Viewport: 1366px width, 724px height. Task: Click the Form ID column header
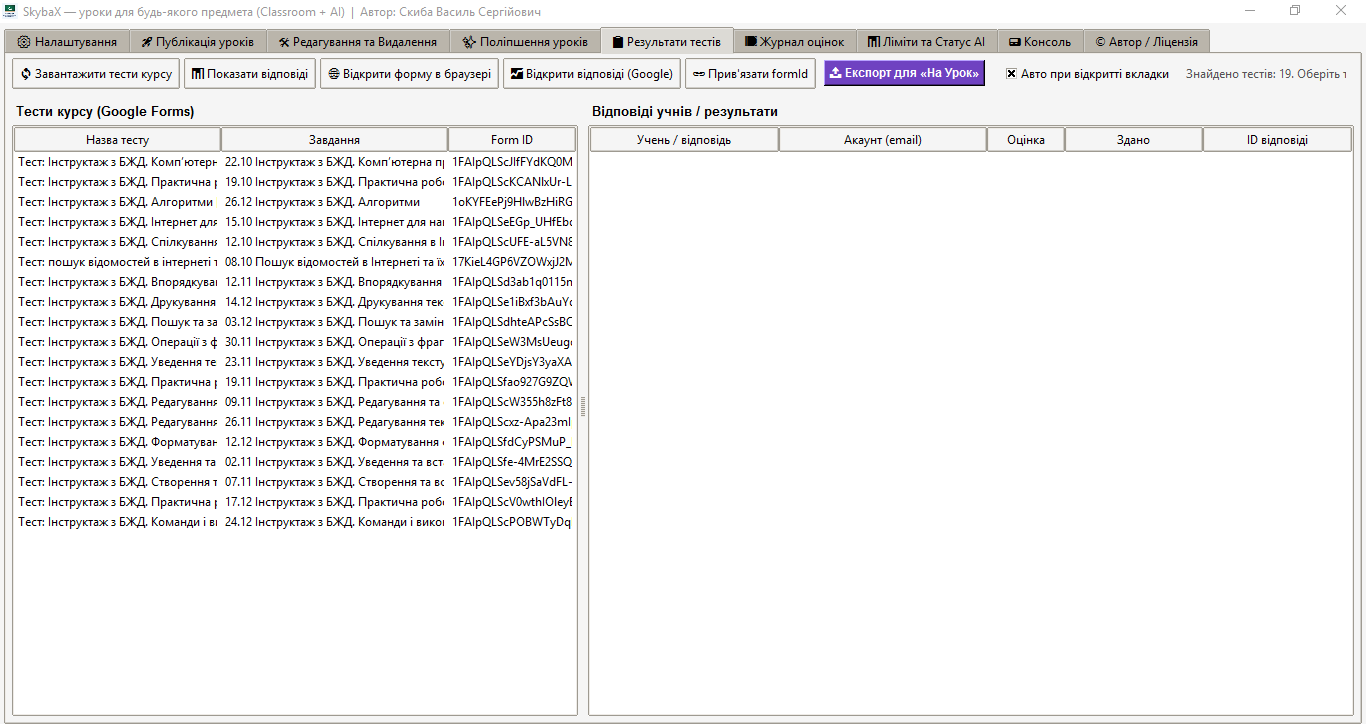click(512, 140)
